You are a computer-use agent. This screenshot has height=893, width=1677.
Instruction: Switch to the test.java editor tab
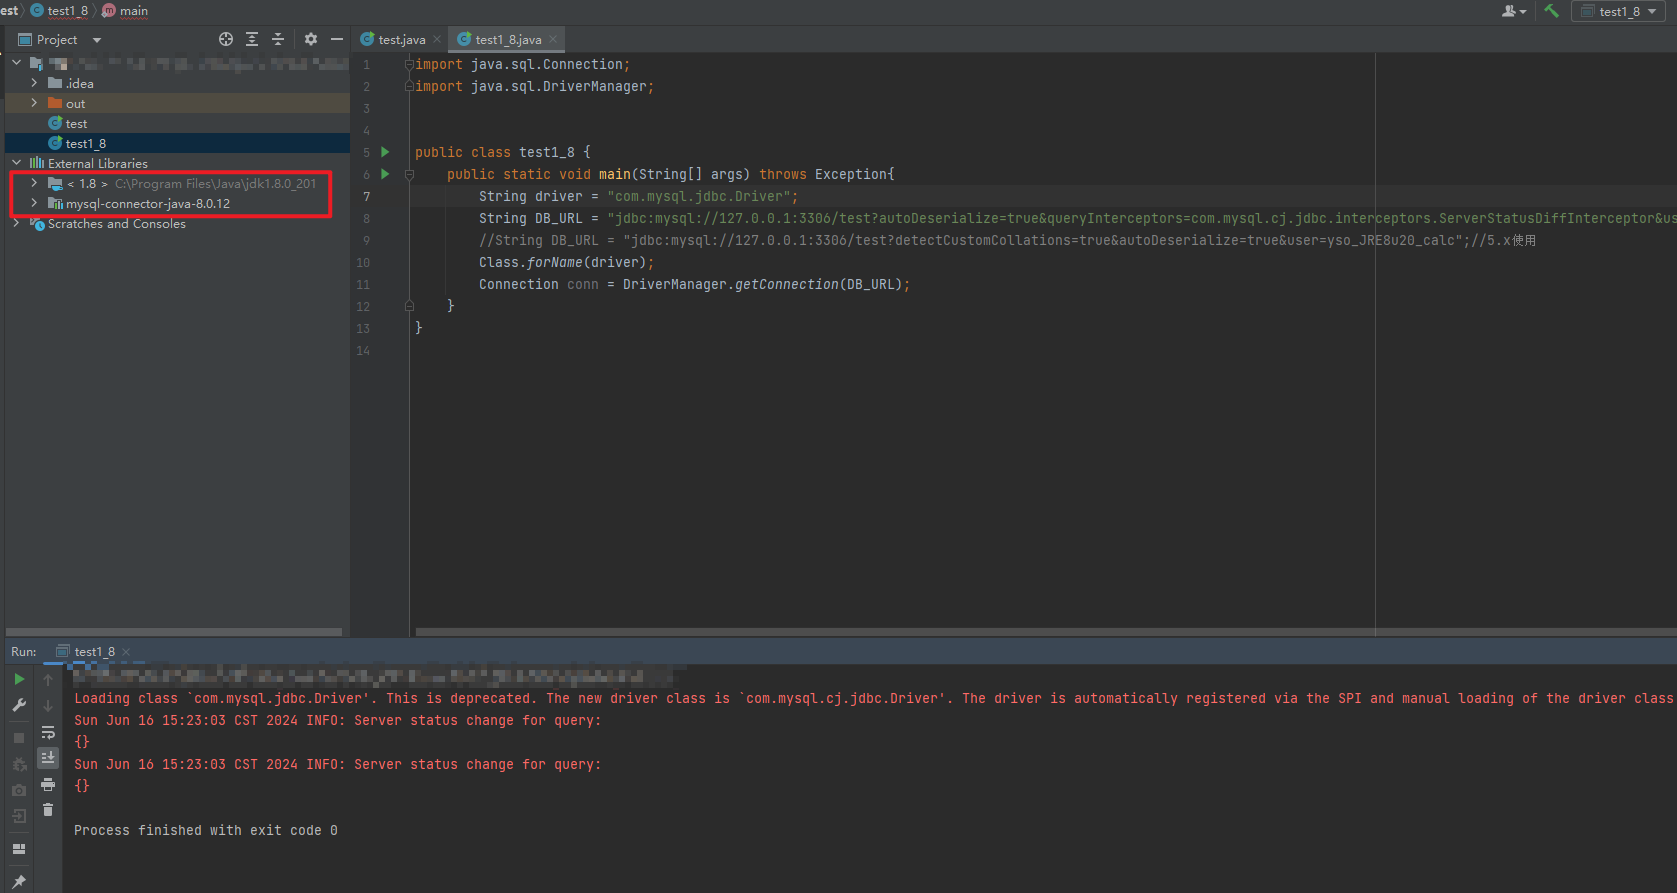401,39
